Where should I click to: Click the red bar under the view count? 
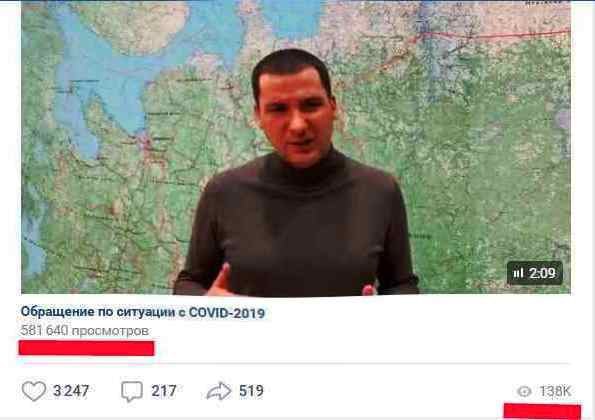tap(86, 348)
